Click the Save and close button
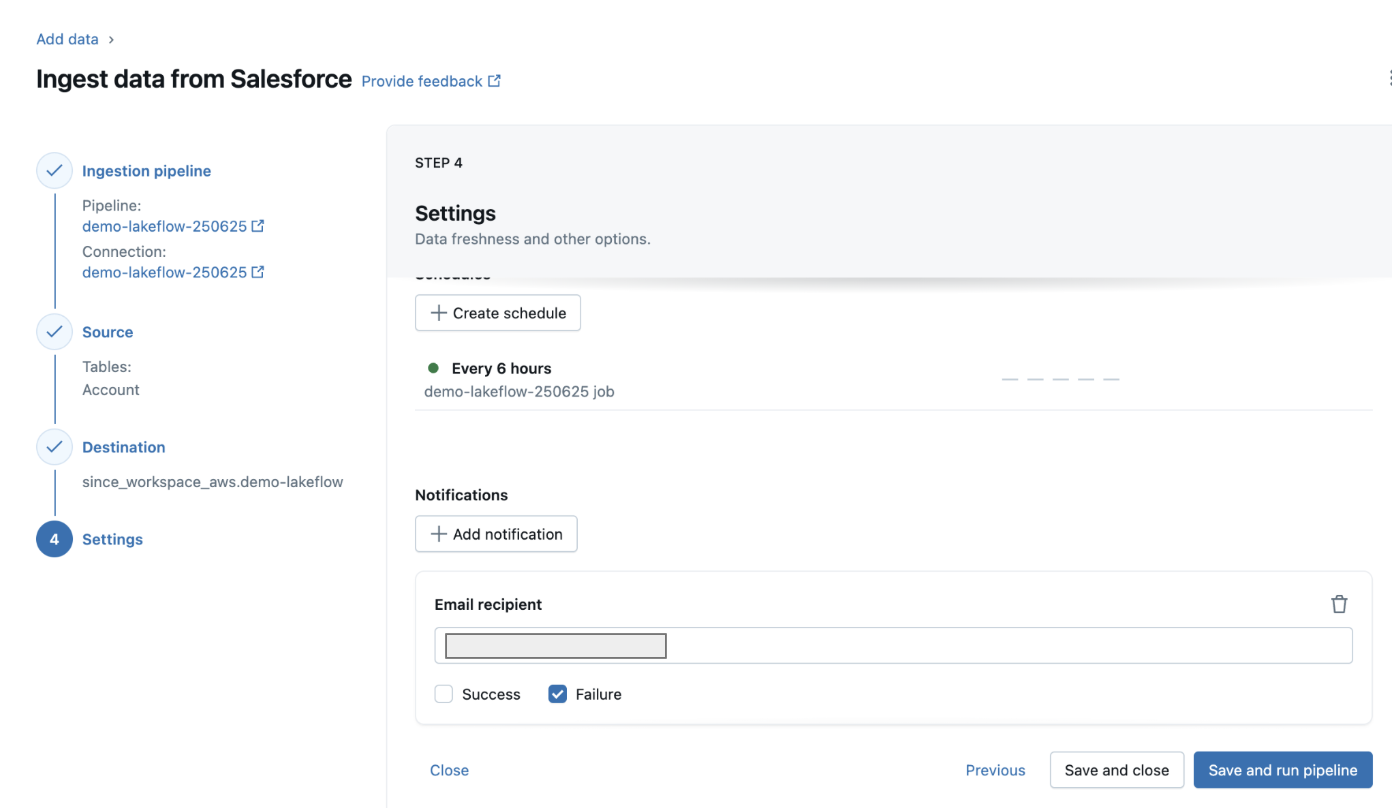 (x=1116, y=770)
